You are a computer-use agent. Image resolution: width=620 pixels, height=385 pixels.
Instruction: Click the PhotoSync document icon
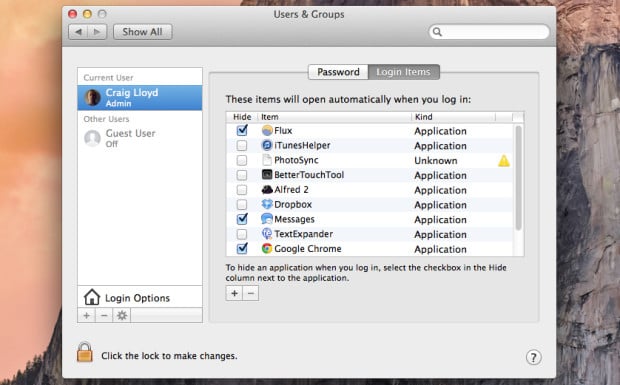coord(267,160)
